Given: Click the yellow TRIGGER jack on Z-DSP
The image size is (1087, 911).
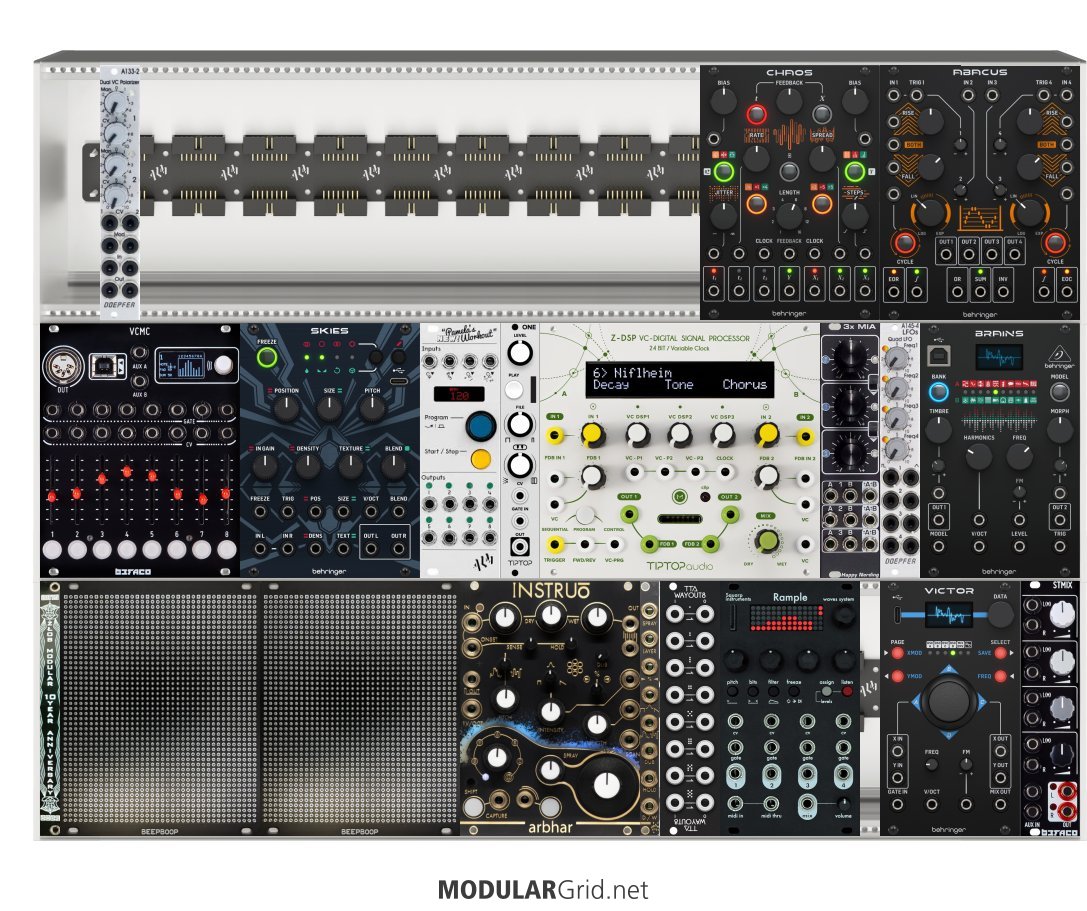Looking at the screenshot, I should [555, 544].
